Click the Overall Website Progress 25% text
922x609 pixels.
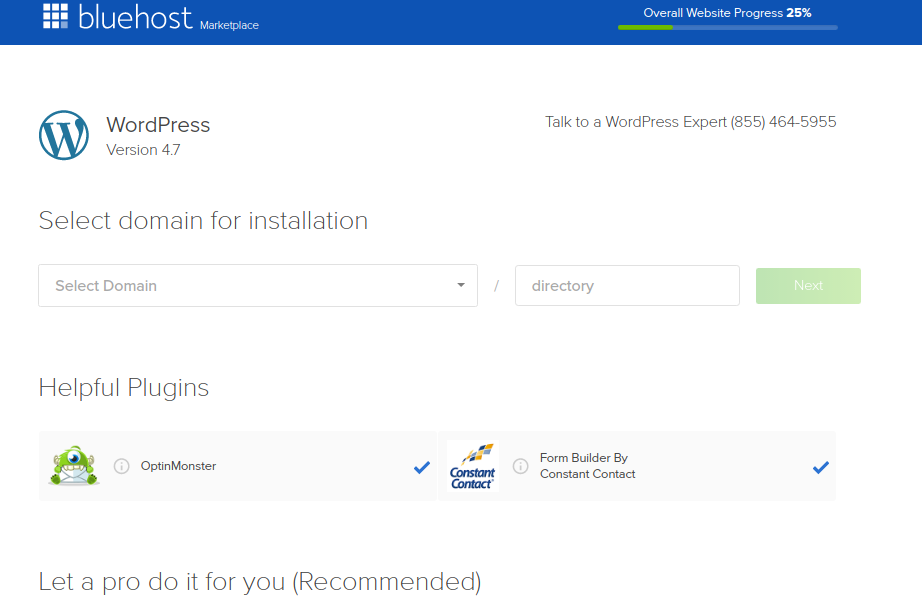727,13
